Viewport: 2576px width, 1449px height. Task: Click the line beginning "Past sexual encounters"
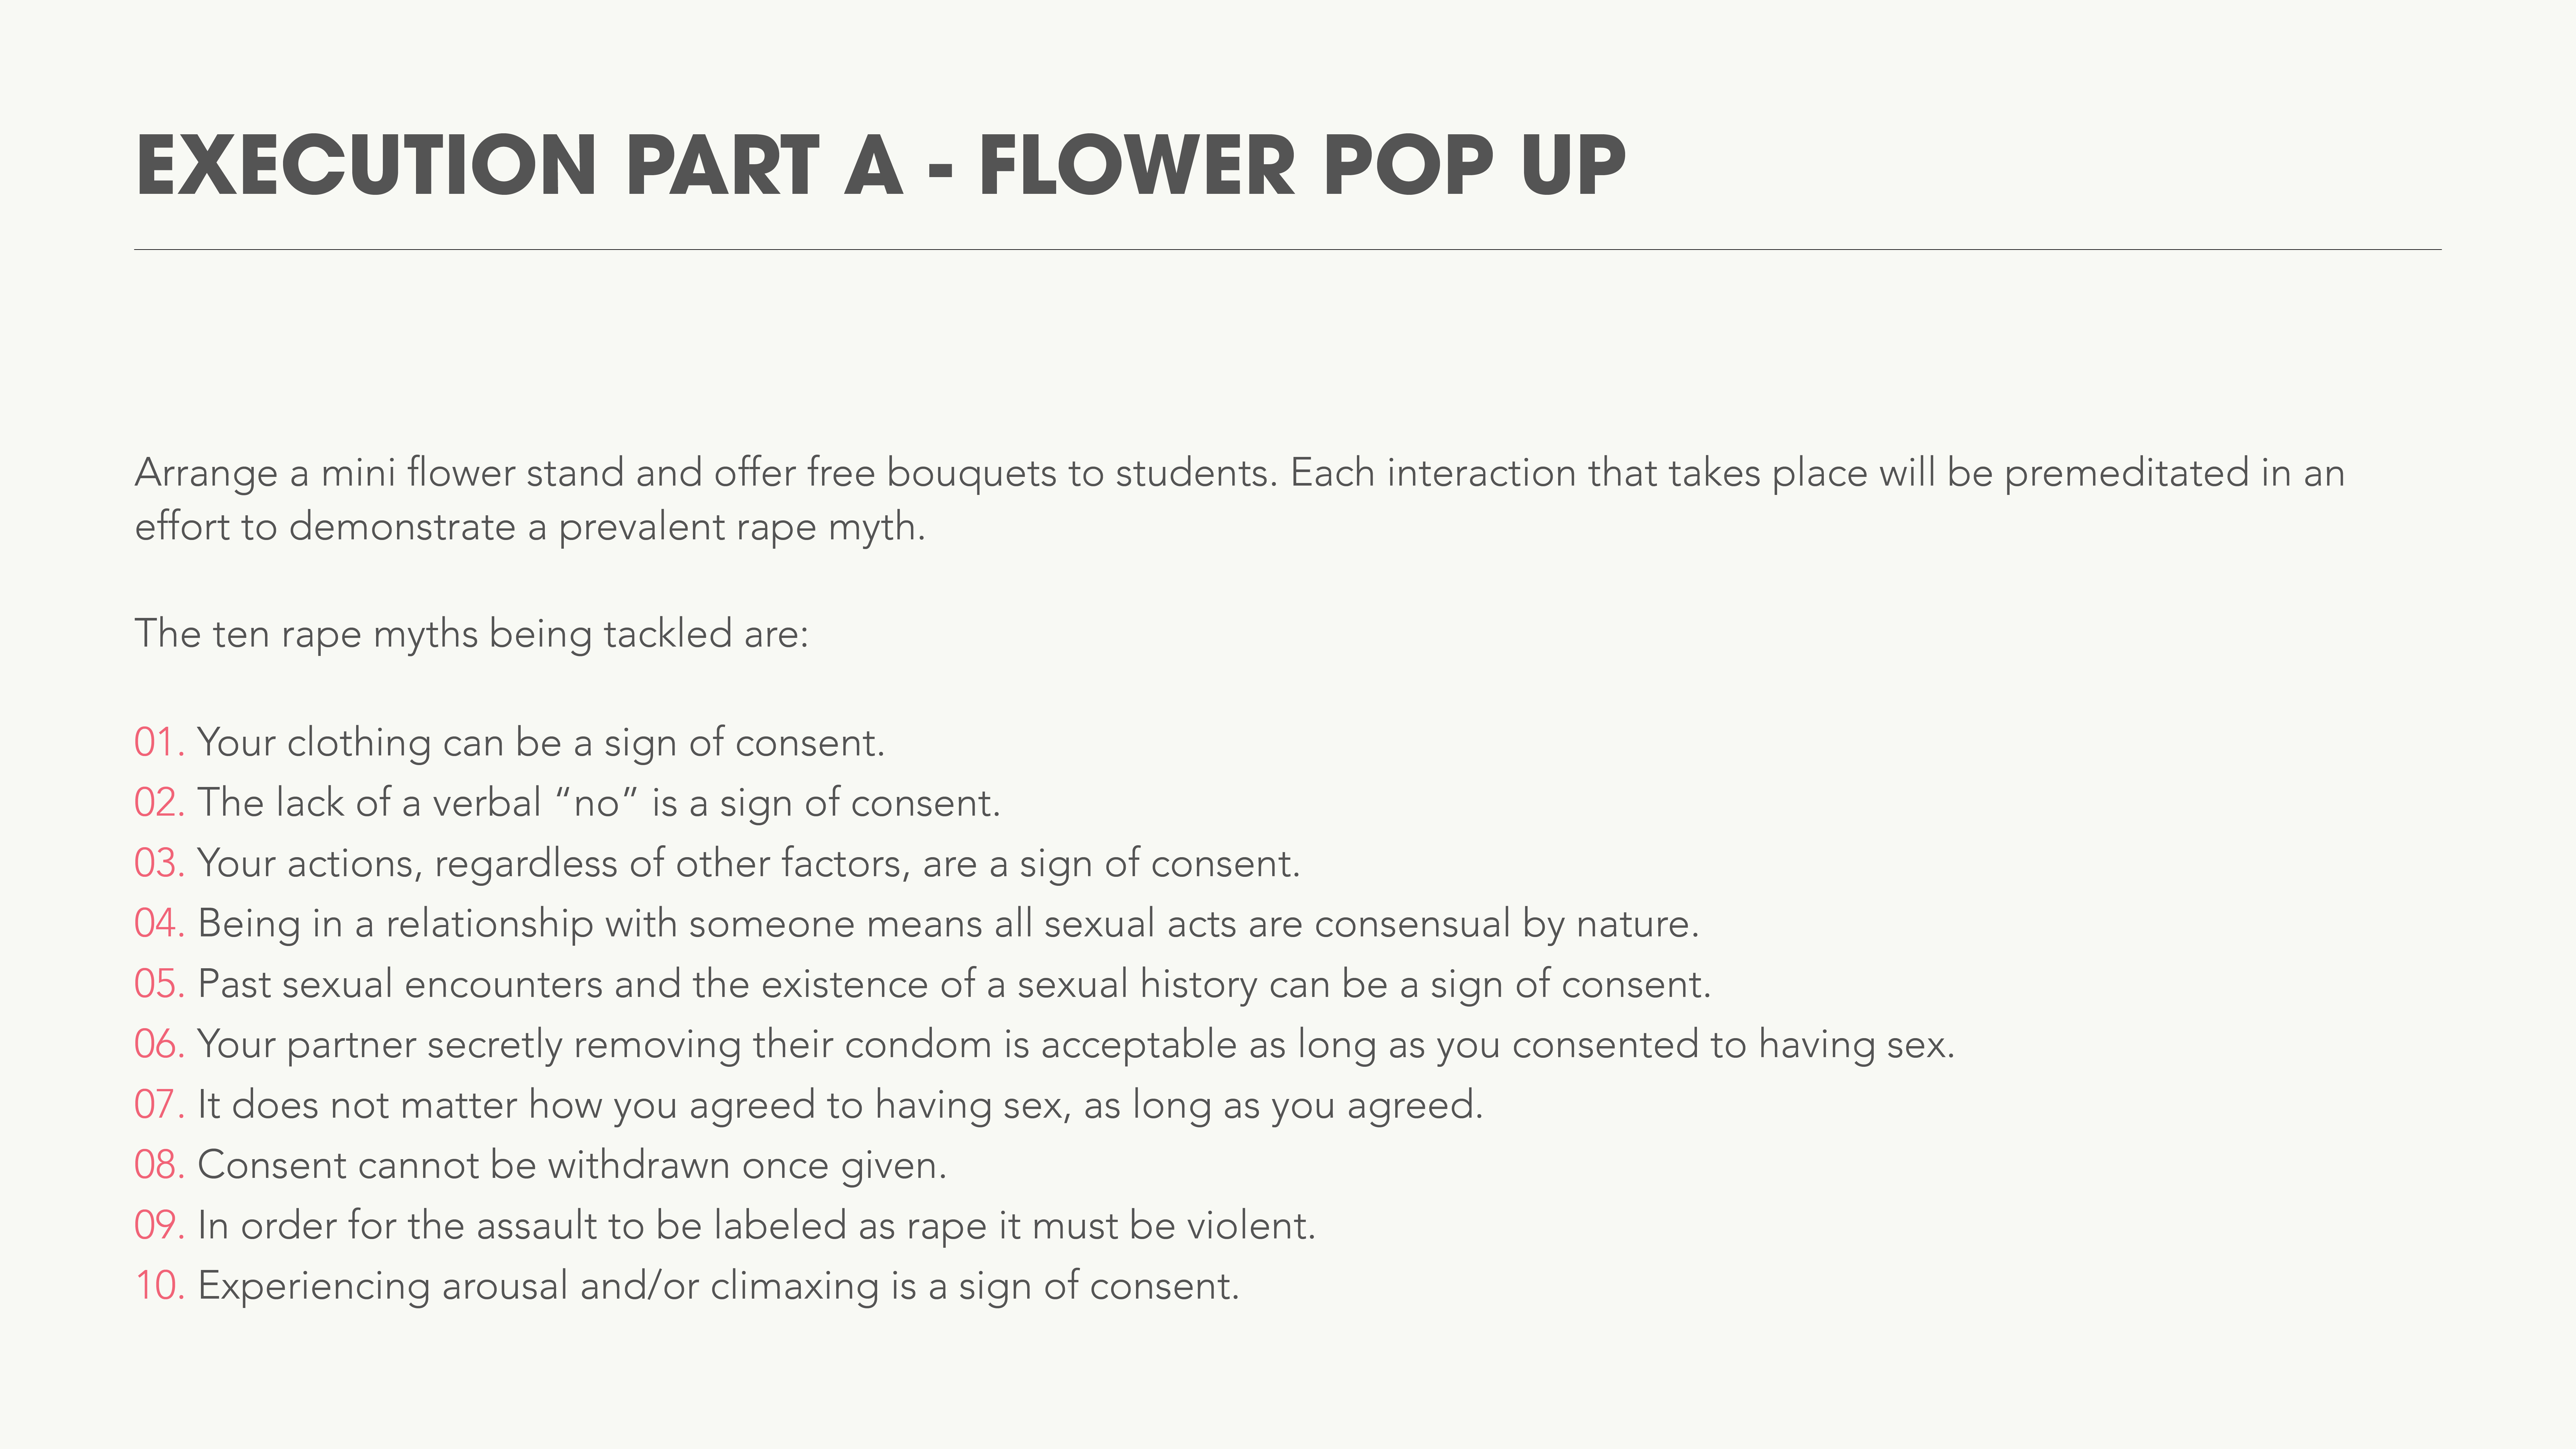coord(954,984)
